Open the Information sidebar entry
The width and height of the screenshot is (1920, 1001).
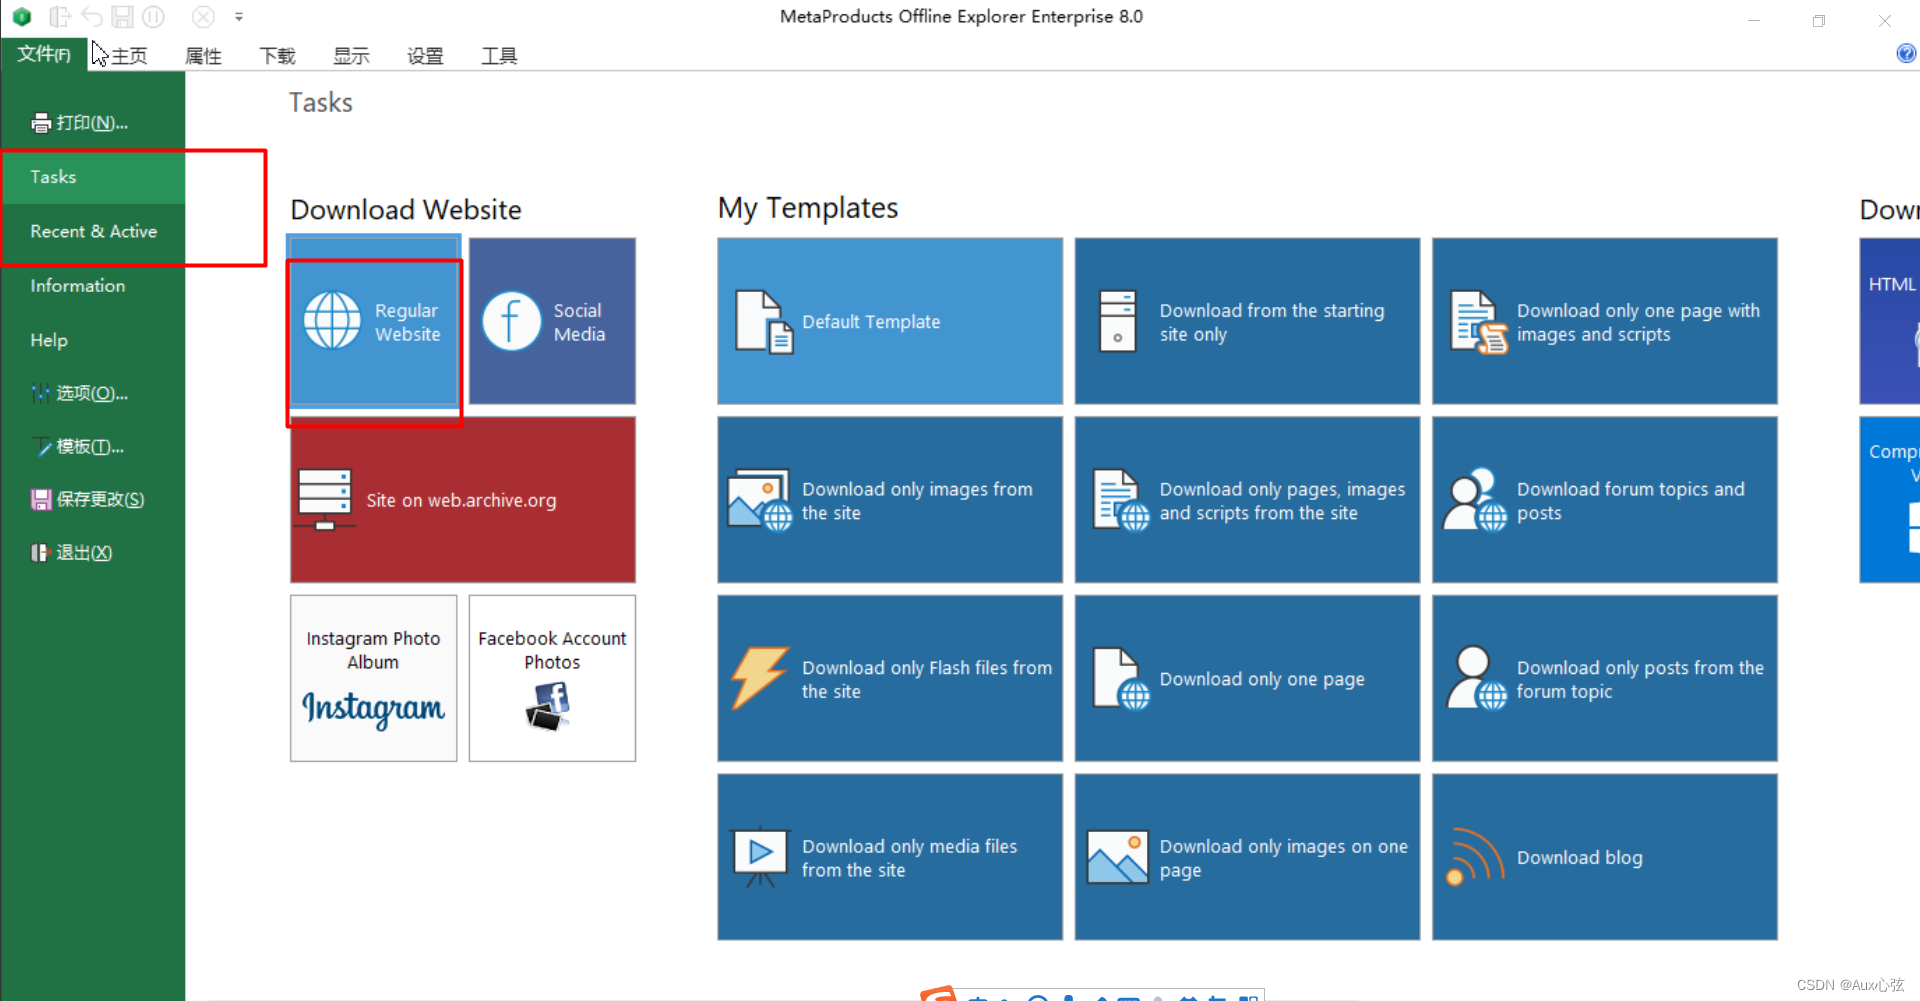93,286
